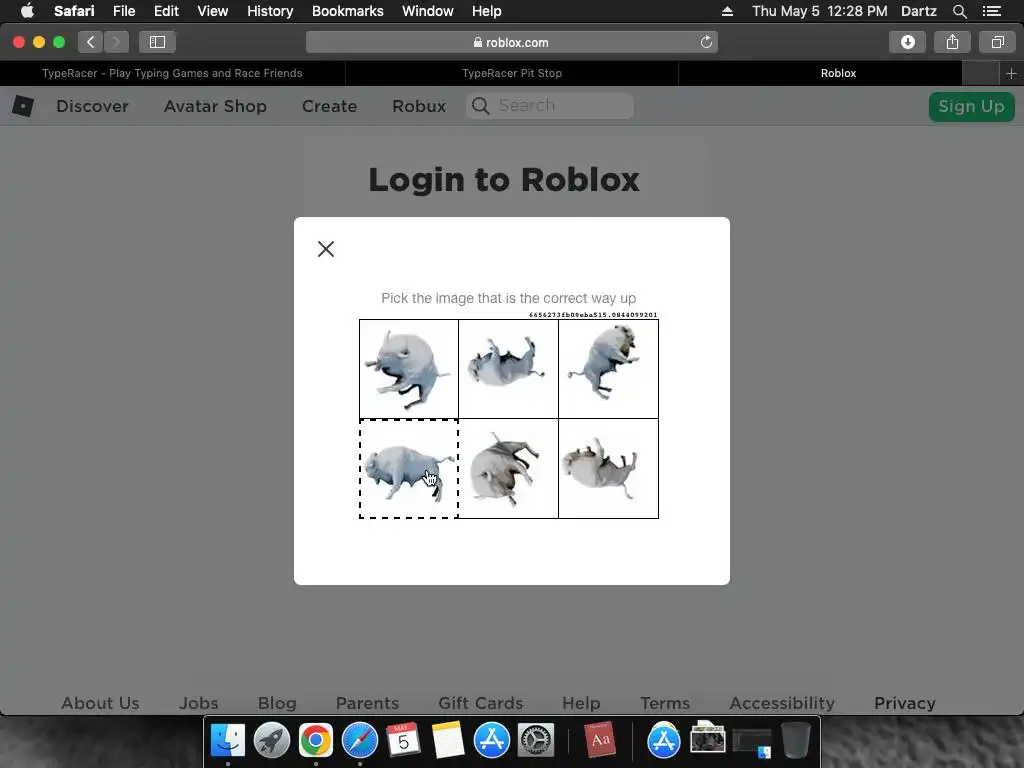Open Safari downloads button
Screen dimensions: 1024x768
[x=908, y=42]
